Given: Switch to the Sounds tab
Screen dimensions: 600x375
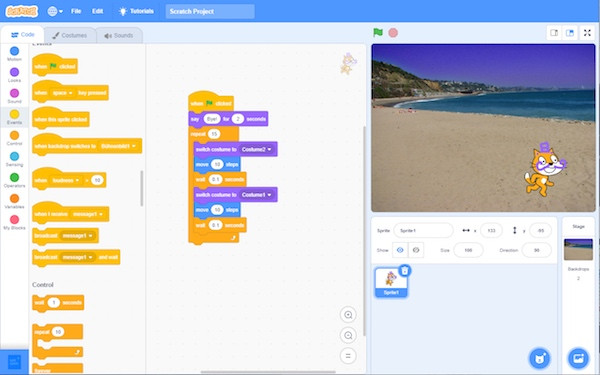Looking at the screenshot, I should coord(119,35).
